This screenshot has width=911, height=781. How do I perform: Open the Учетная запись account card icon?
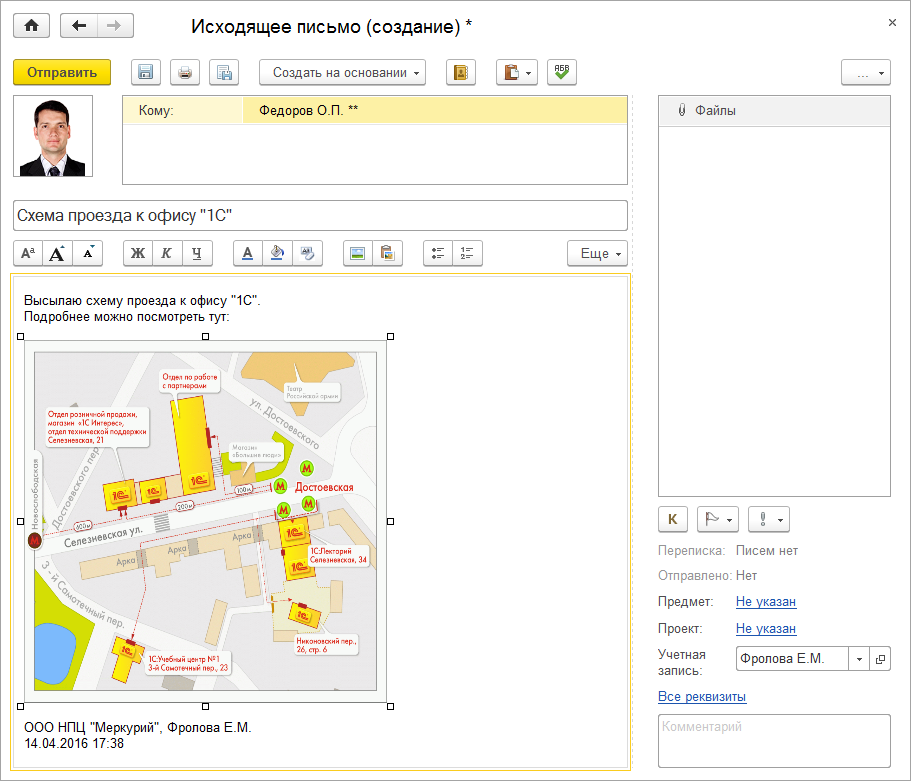(880, 659)
